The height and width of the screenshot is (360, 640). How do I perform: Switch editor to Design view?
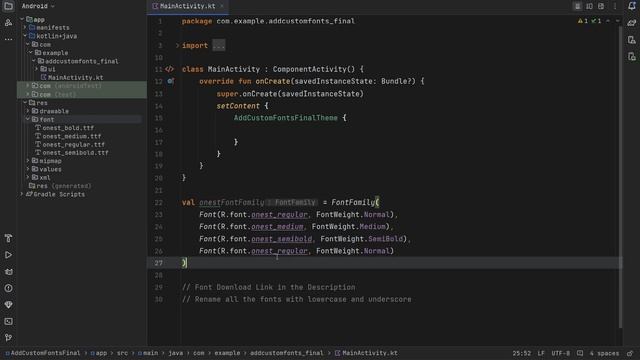(601, 6)
